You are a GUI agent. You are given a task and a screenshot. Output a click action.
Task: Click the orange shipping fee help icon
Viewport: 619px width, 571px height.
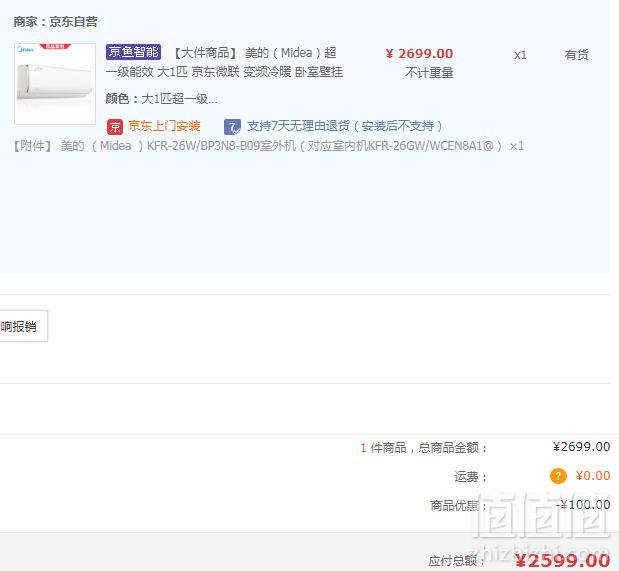[558, 476]
